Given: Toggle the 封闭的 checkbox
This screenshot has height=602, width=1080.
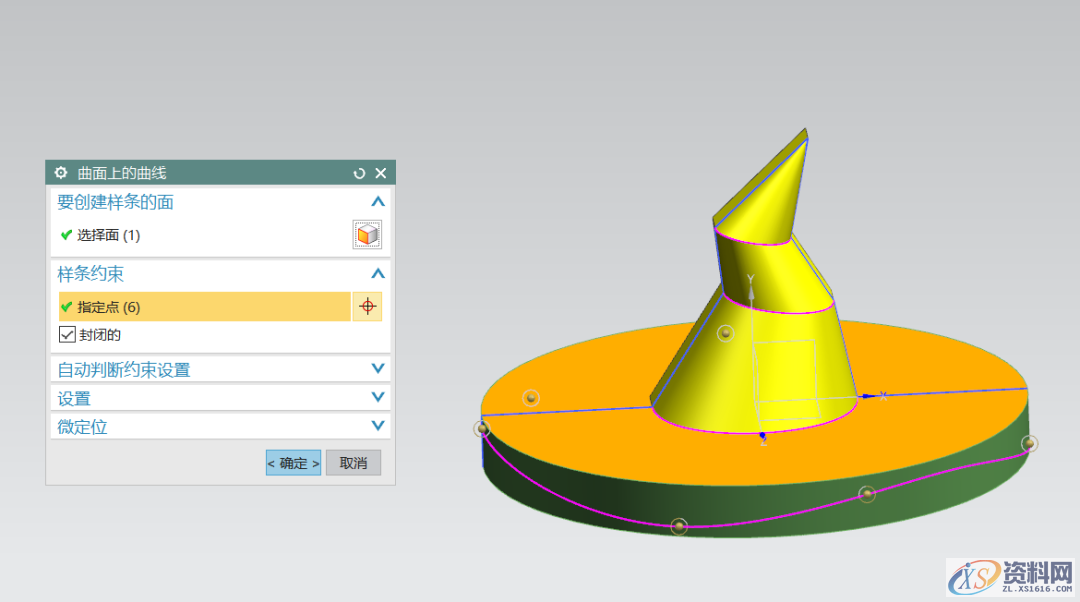Looking at the screenshot, I should 68,335.
